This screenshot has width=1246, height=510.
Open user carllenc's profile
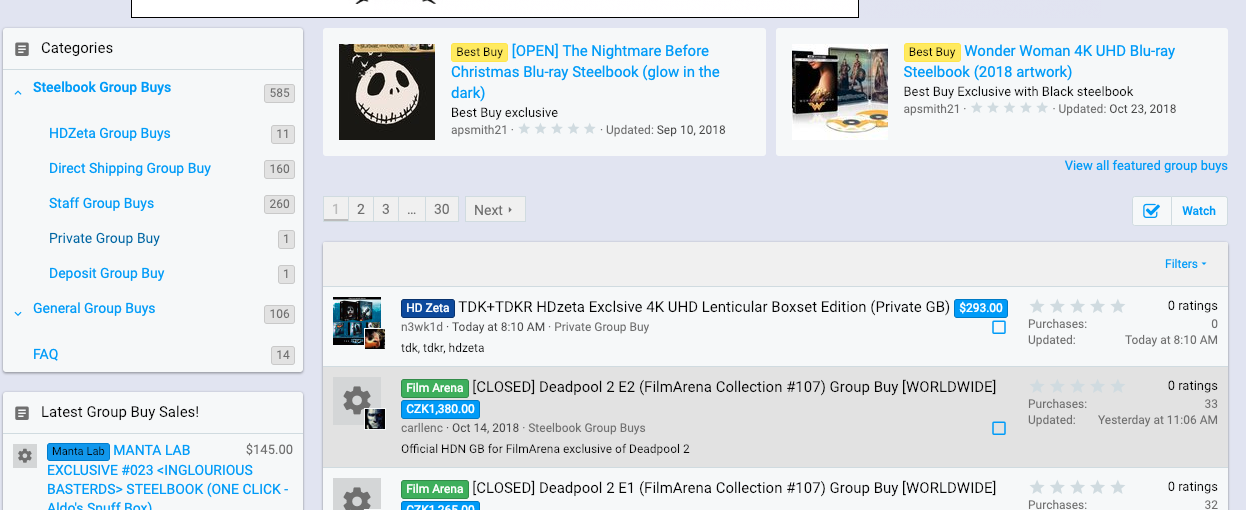tap(424, 428)
